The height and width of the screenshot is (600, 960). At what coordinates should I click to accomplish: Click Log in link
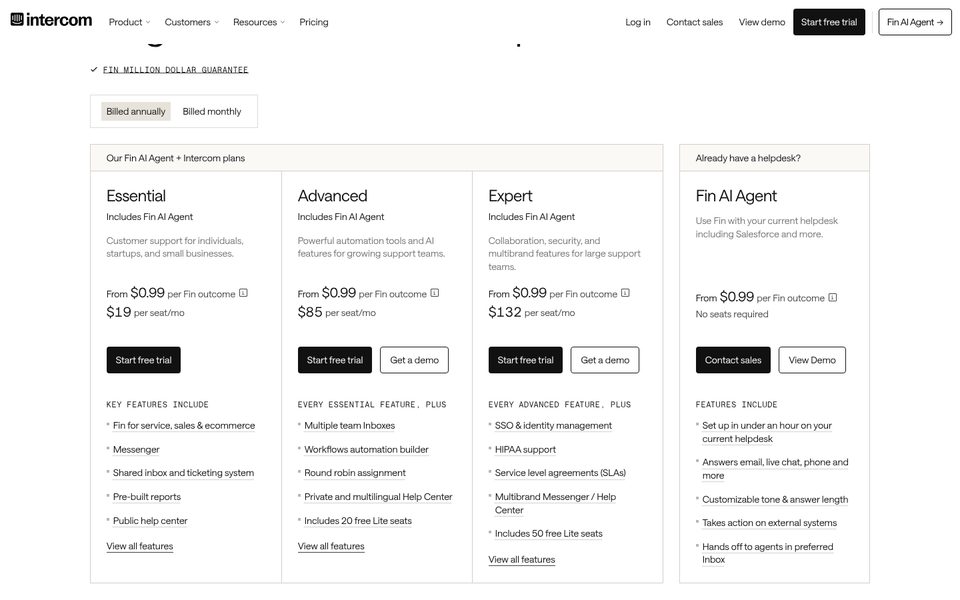[638, 22]
